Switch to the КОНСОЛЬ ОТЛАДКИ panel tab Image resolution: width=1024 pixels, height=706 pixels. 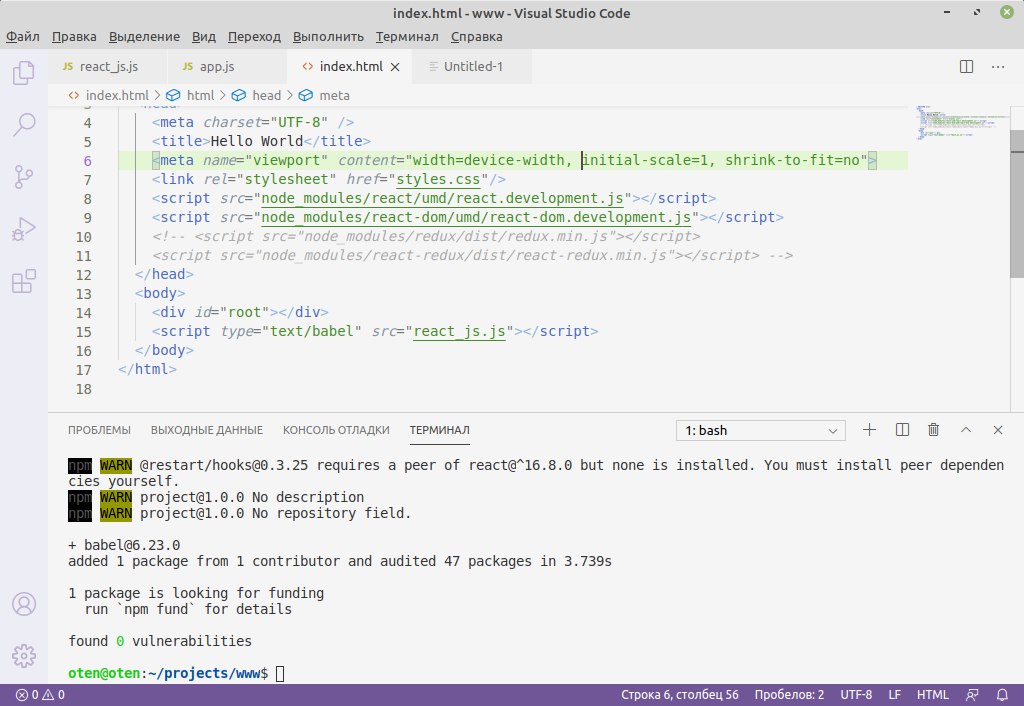click(x=336, y=430)
